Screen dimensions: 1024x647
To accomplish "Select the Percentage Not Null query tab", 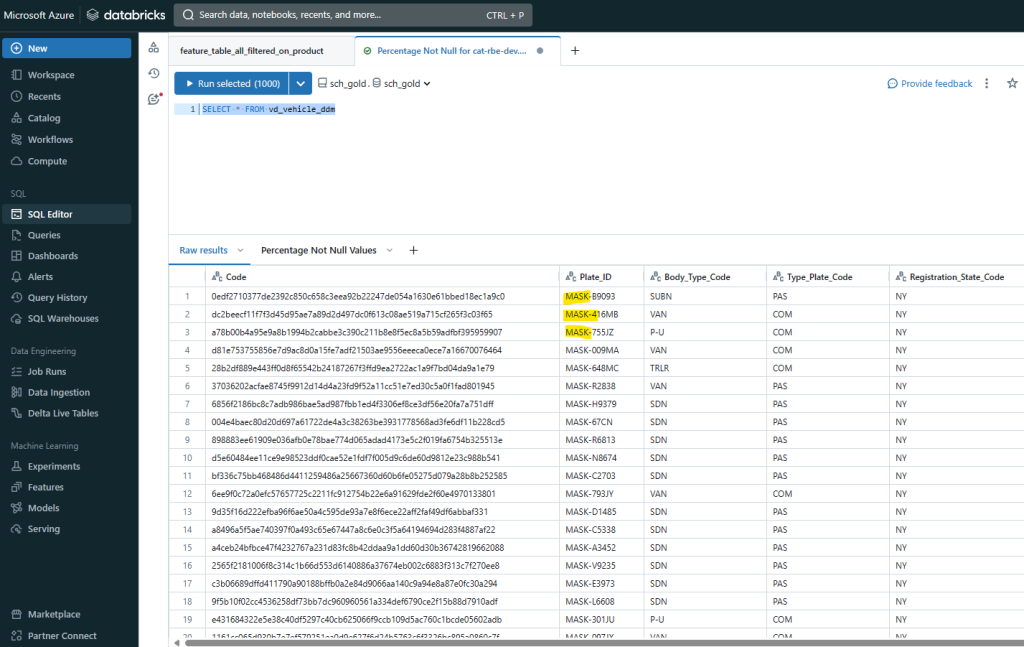I will pyautogui.click(x=452, y=51).
